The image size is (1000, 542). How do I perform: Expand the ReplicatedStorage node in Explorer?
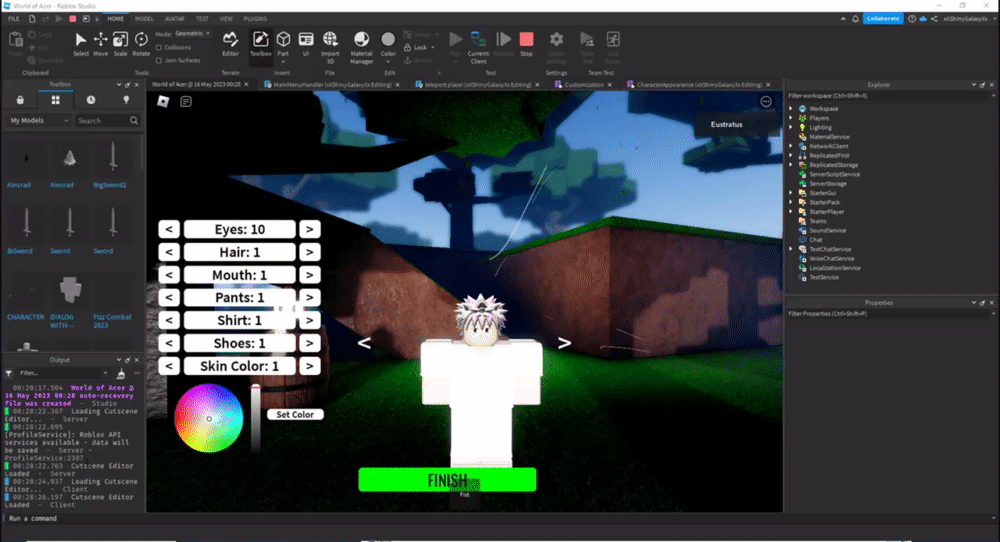791,165
